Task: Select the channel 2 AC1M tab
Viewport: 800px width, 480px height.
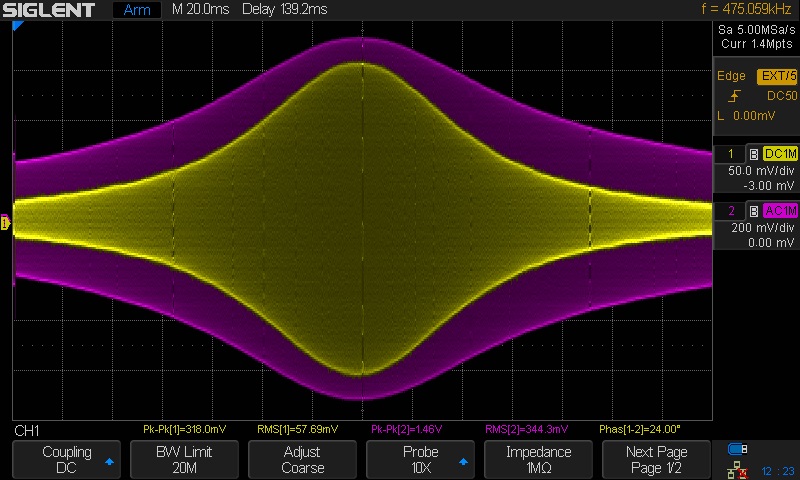Action: click(780, 210)
